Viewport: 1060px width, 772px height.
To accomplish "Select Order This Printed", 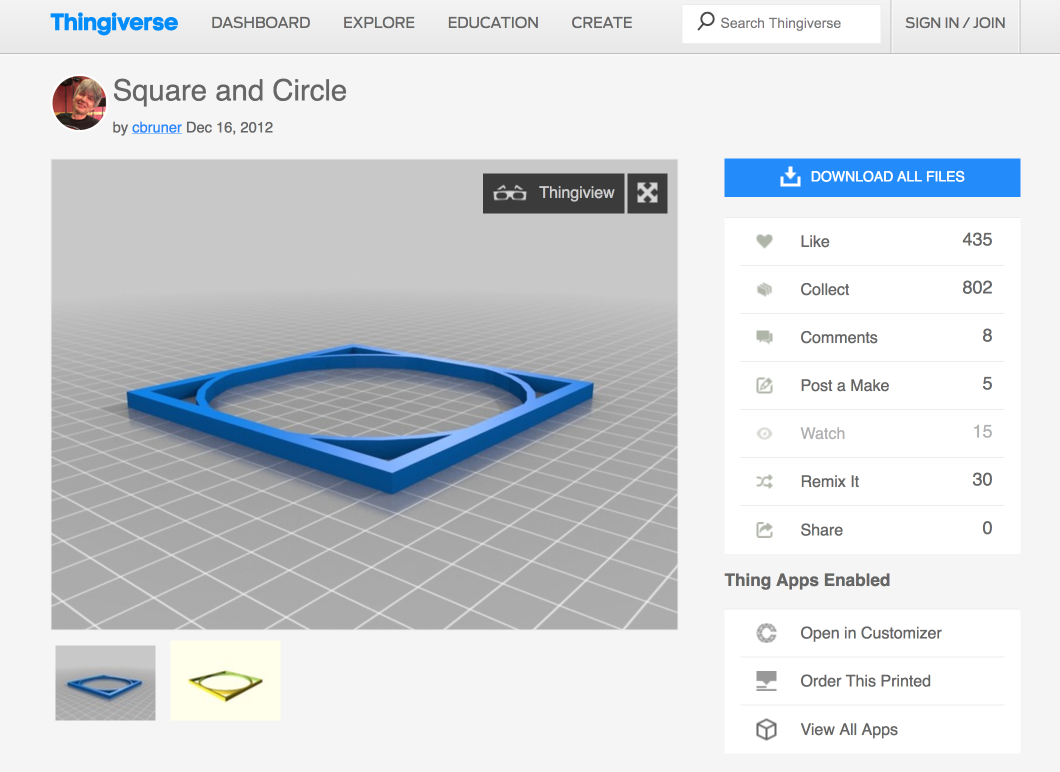I will [865, 681].
